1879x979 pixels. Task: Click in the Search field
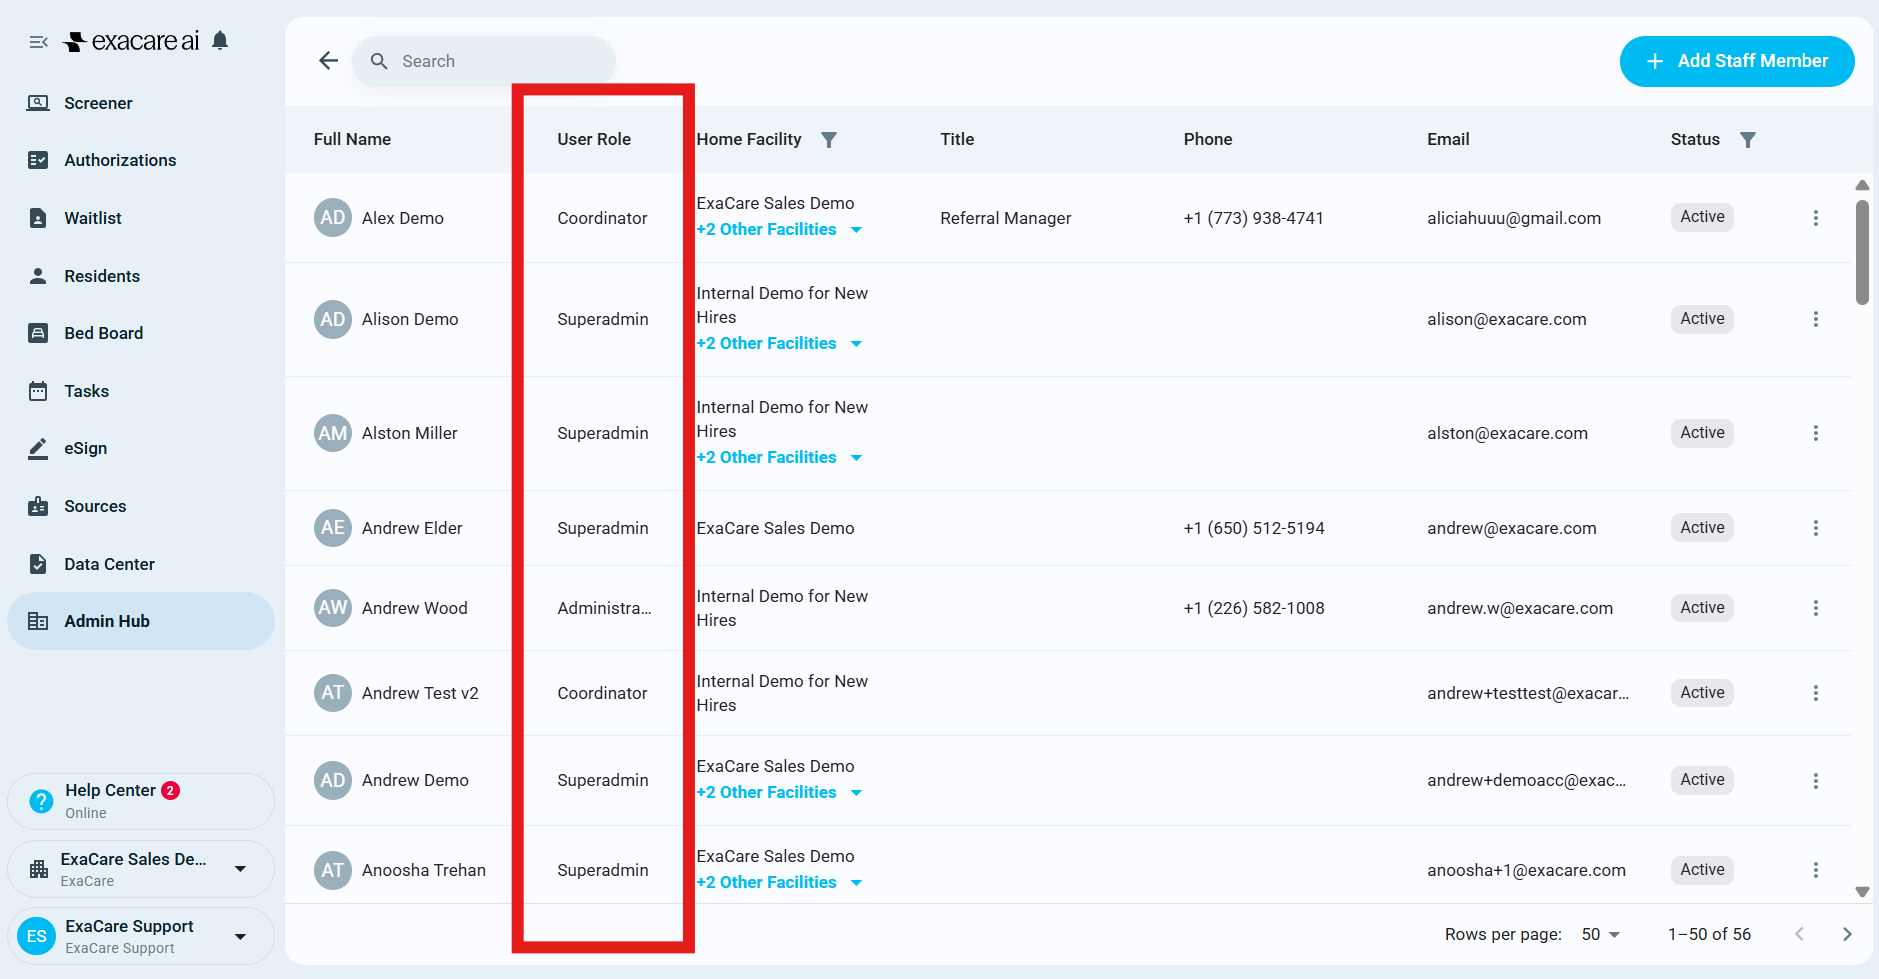(x=484, y=61)
